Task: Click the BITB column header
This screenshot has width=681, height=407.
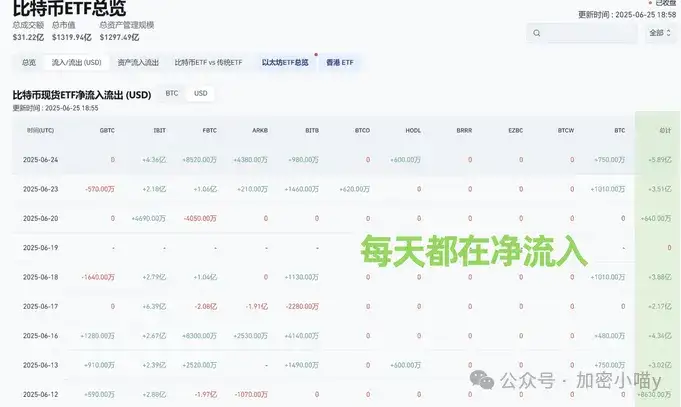Action: tap(312, 130)
